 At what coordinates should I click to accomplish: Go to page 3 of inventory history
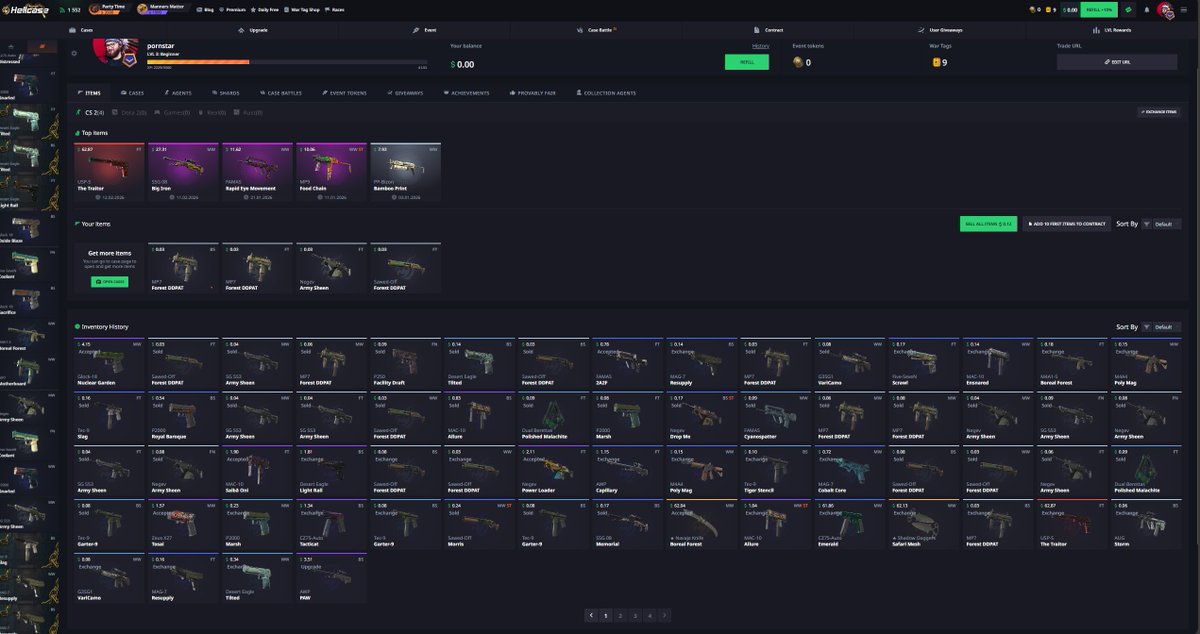[635, 616]
